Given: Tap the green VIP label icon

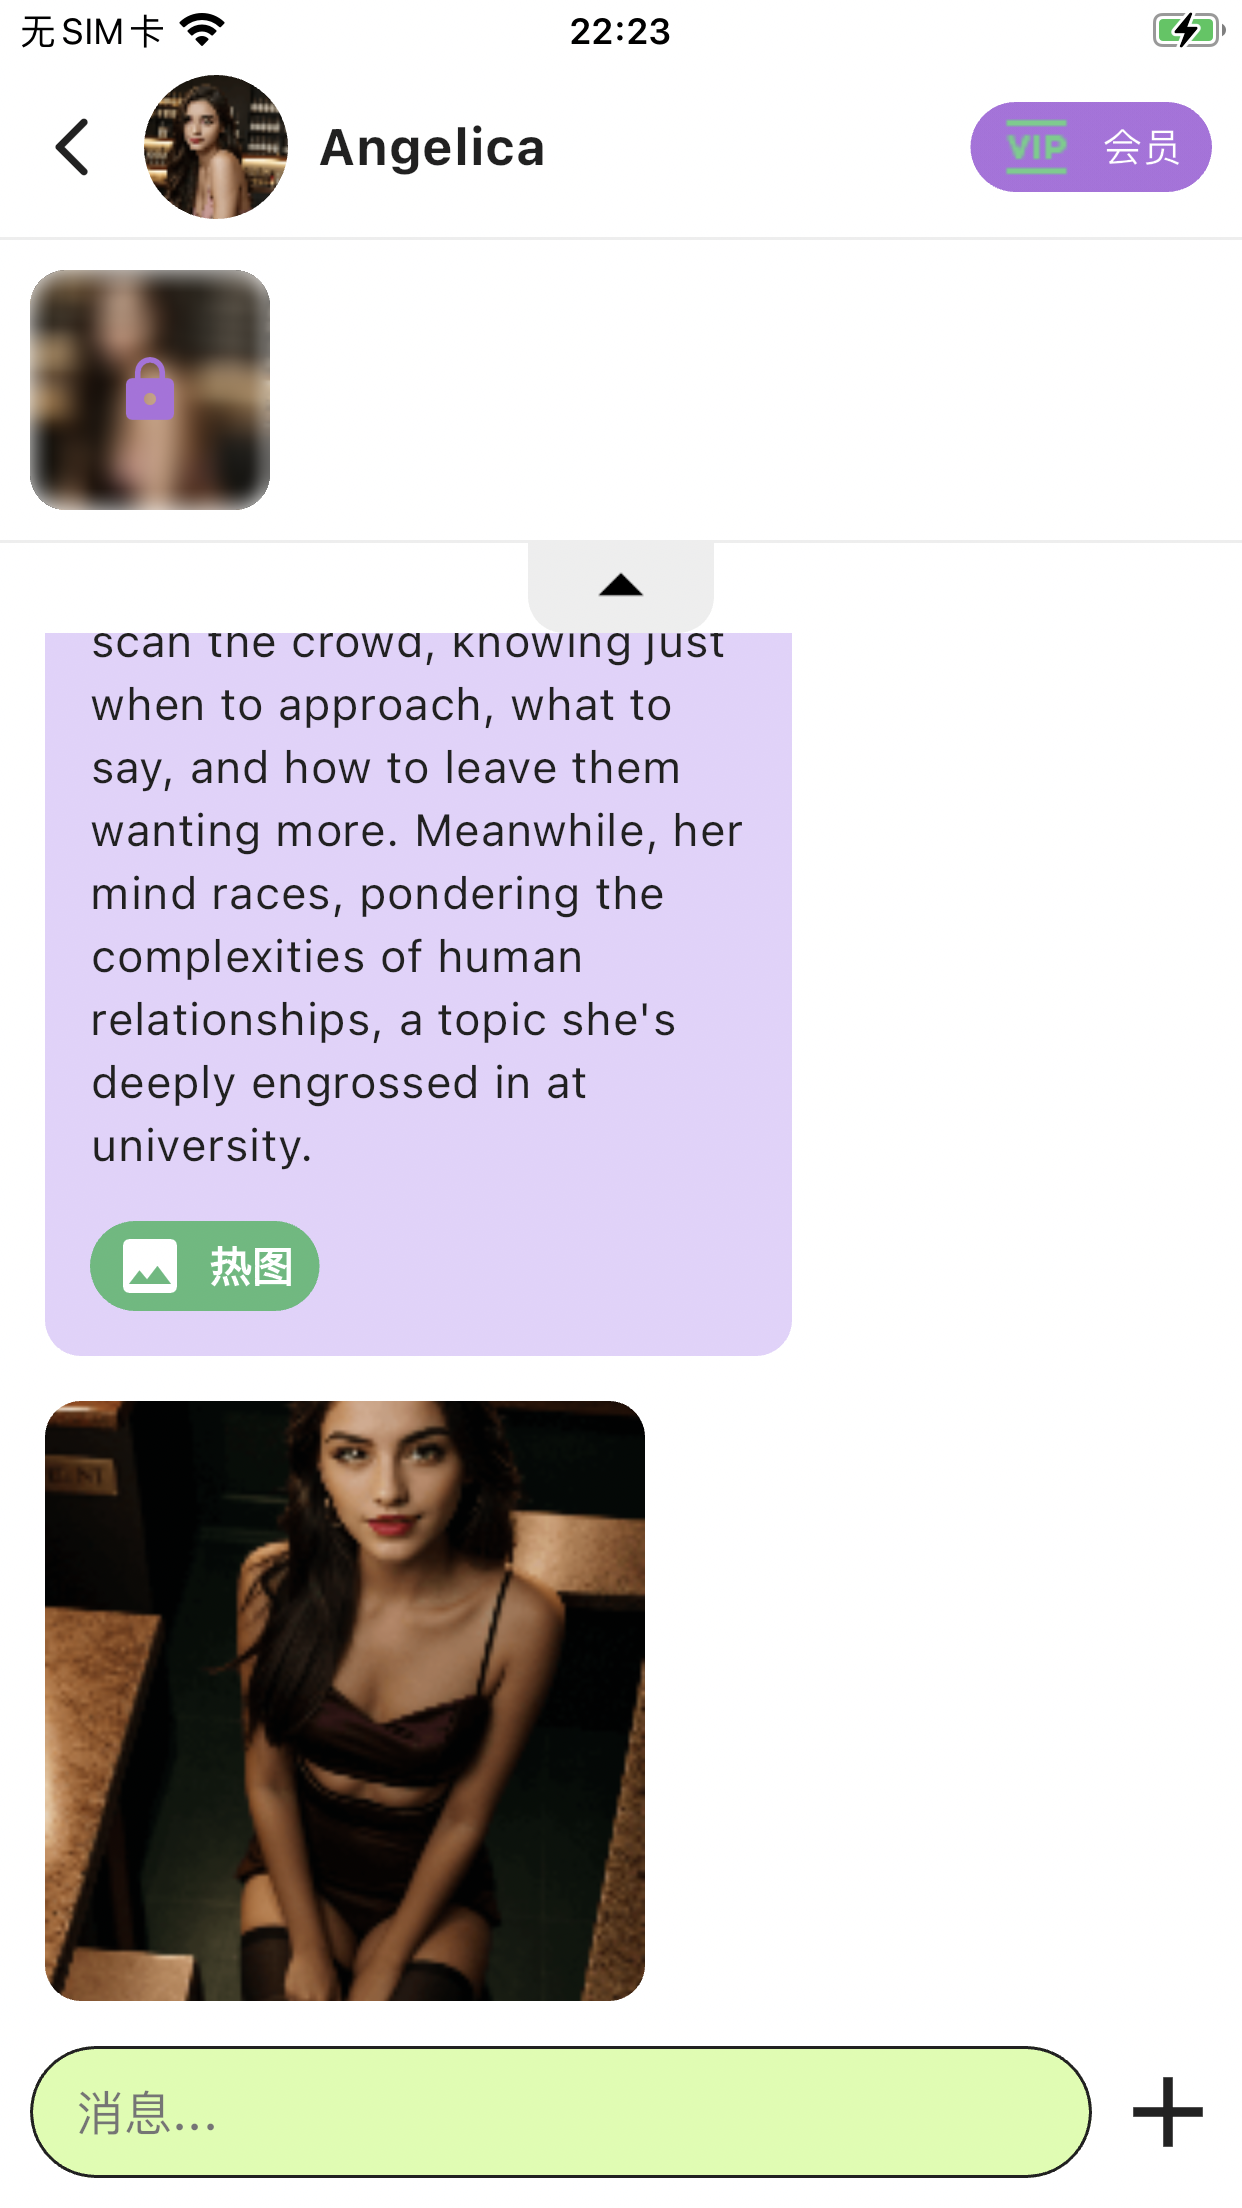Looking at the screenshot, I should pos(1036,147).
